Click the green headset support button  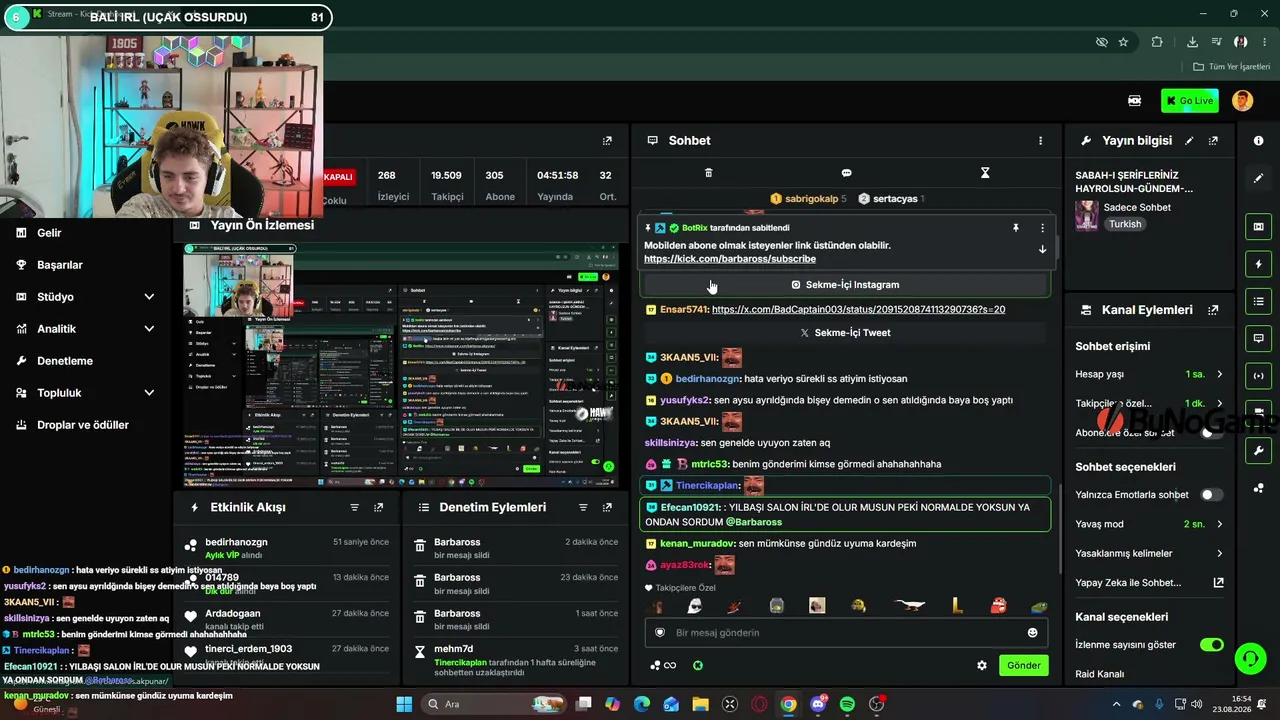click(x=1250, y=658)
